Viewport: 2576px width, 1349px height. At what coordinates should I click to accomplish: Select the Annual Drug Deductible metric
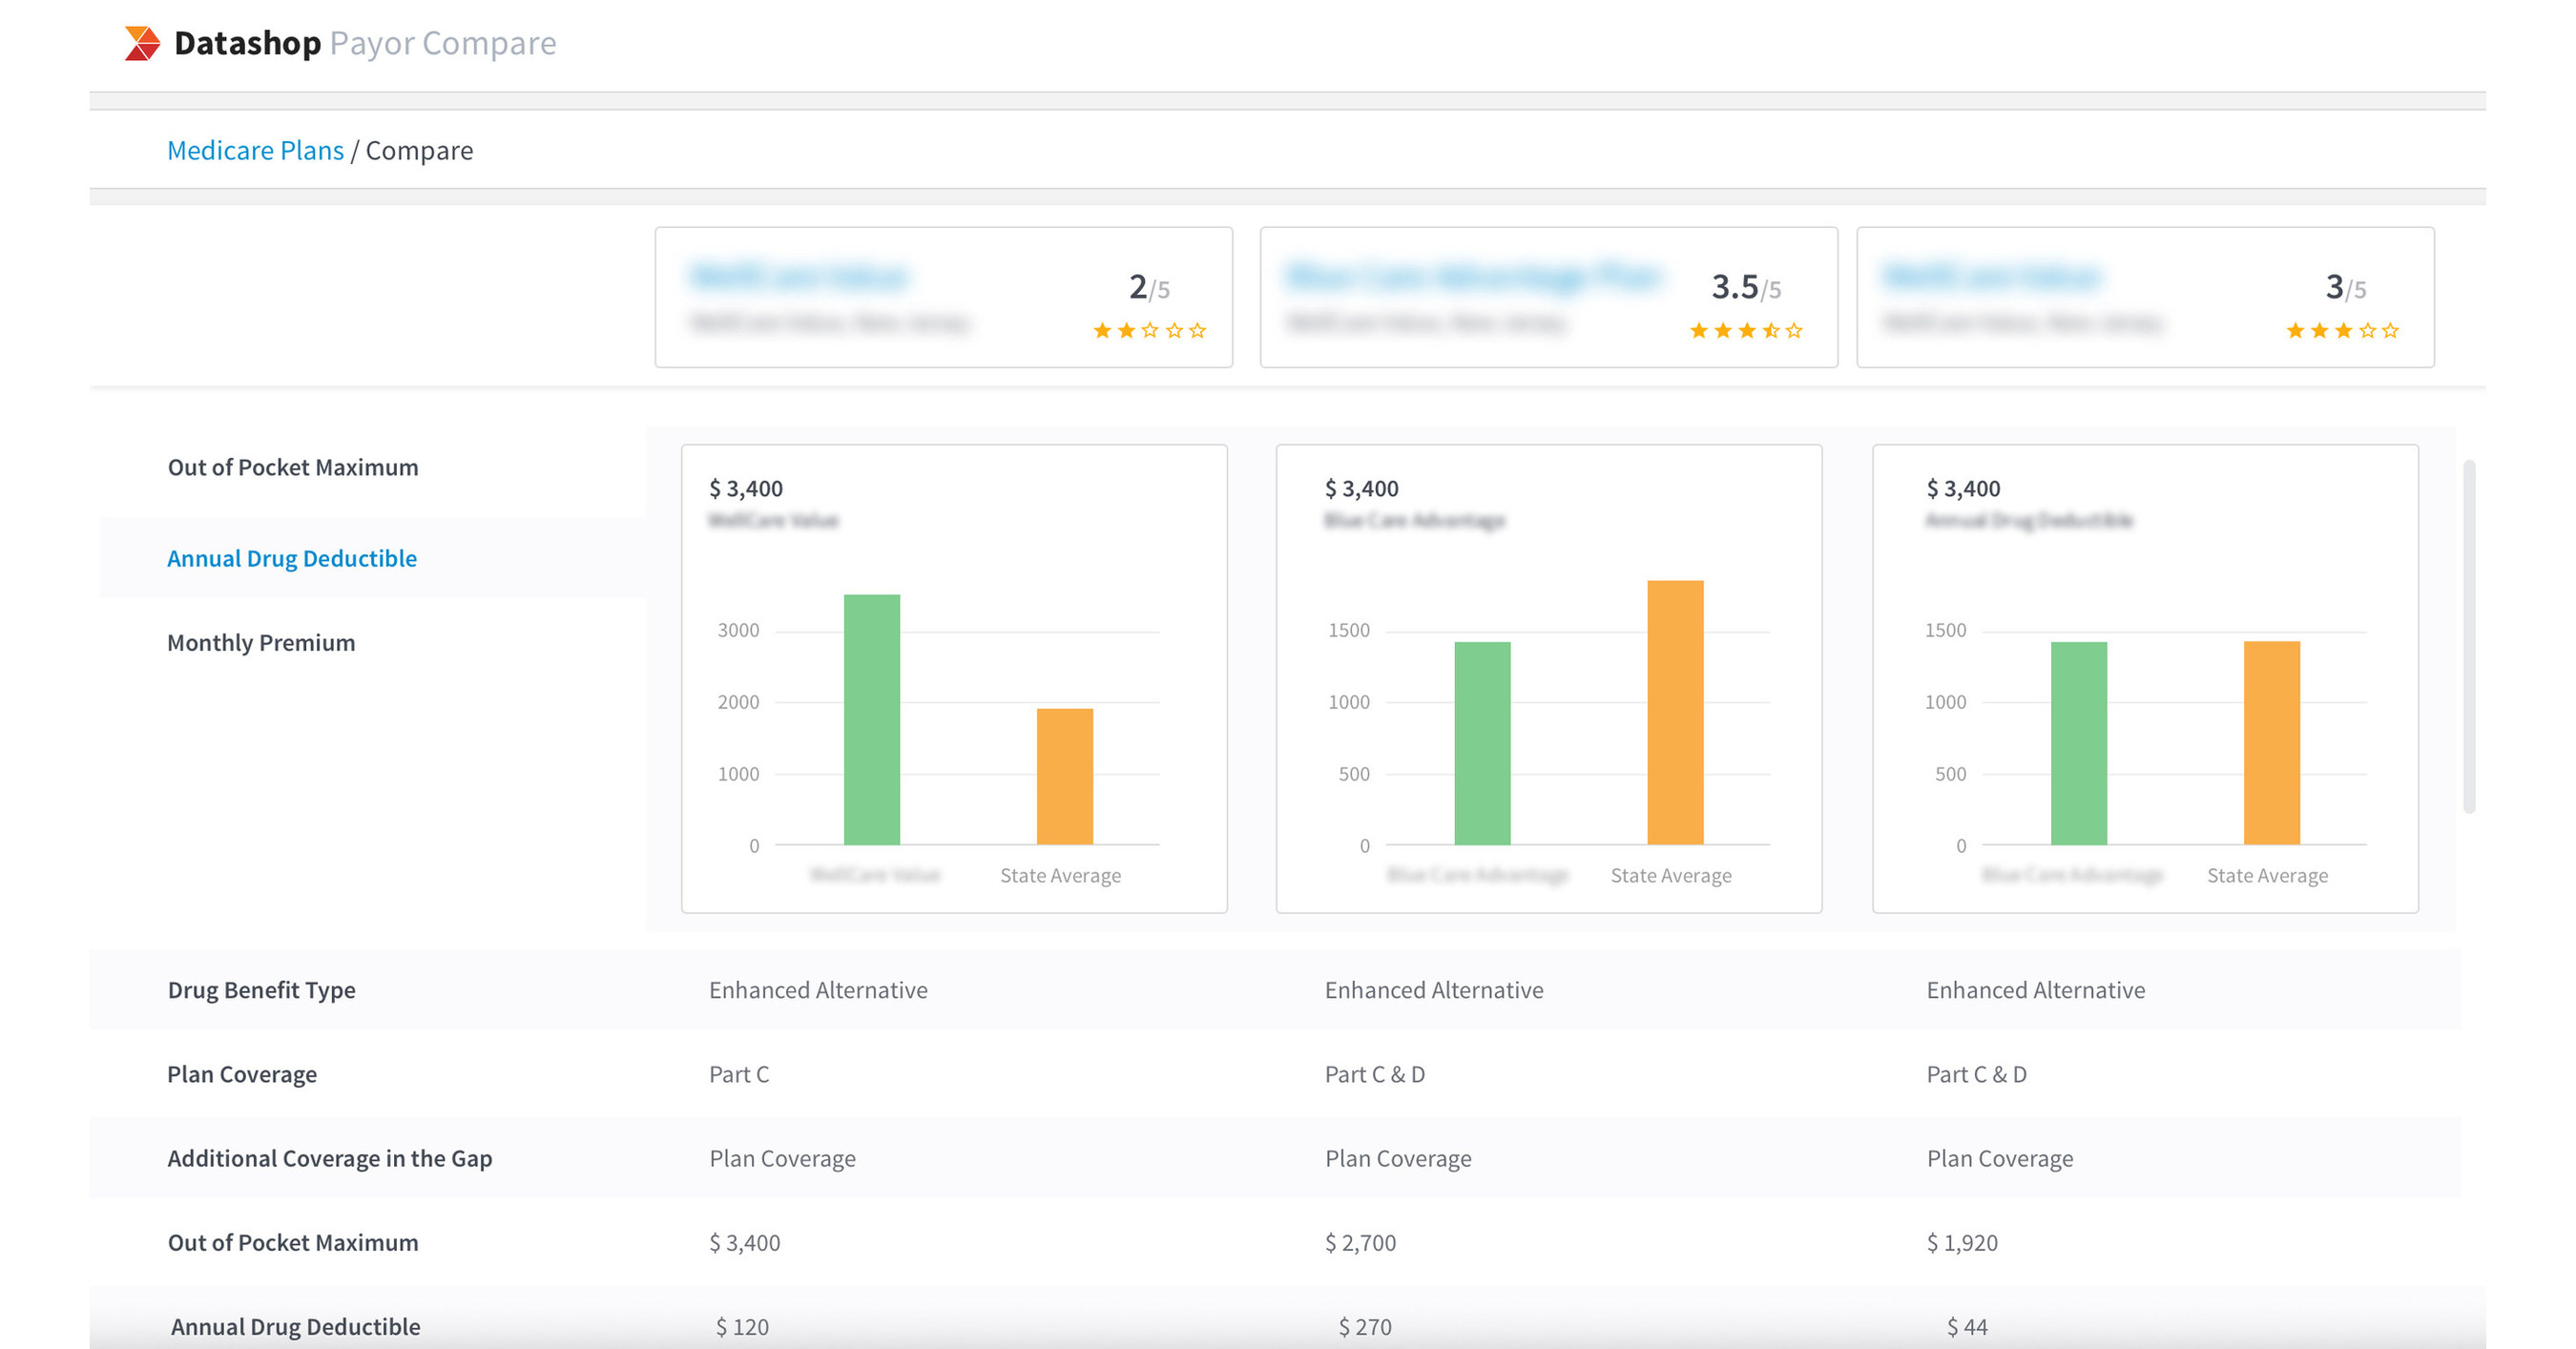click(292, 558)
